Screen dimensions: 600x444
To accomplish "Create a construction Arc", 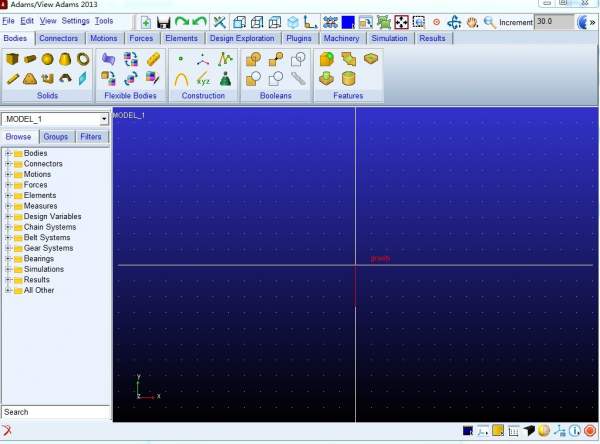I will click(181, 80).
